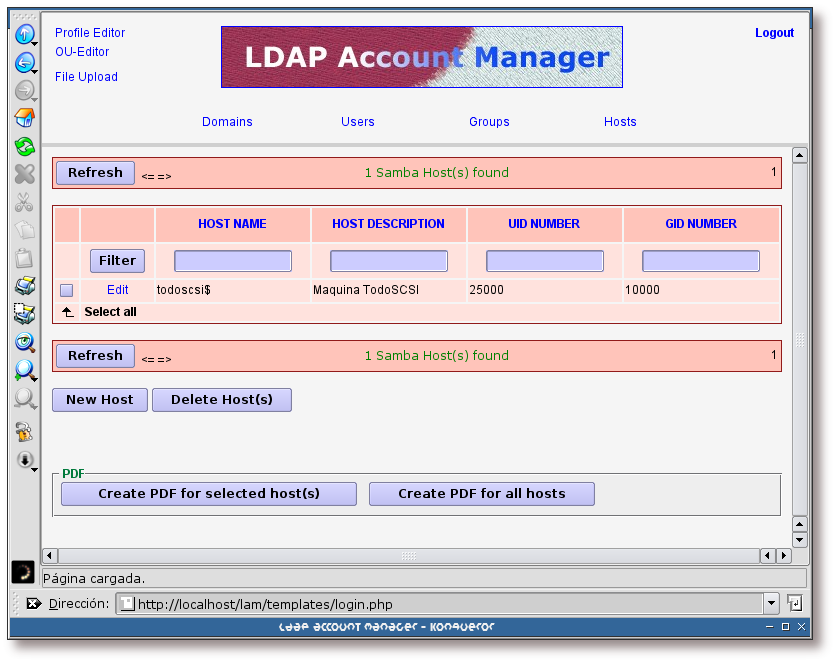Check the checkbox for host todoscsi$
Screen dimensions: 836x663
tap(67, 290)
